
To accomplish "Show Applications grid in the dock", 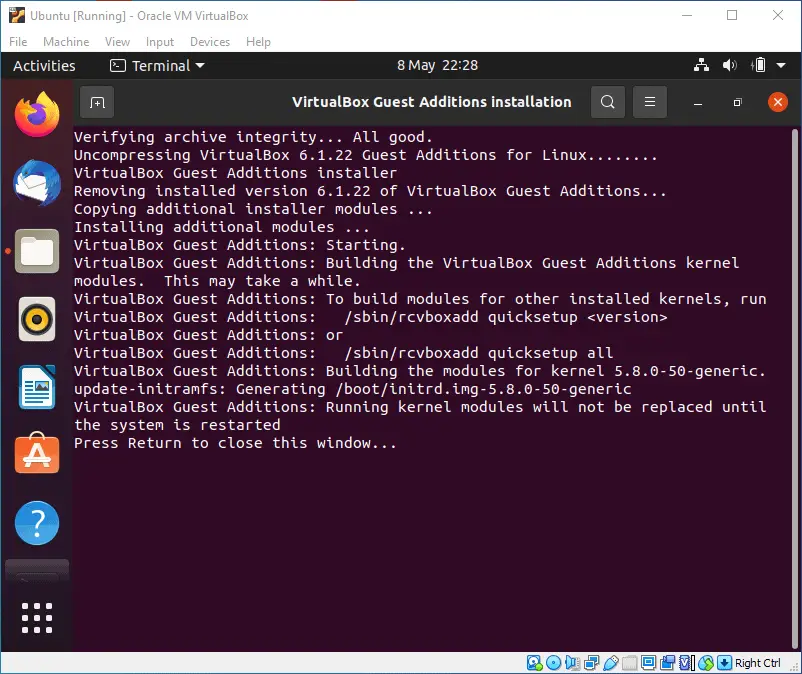I will point(37,618).
